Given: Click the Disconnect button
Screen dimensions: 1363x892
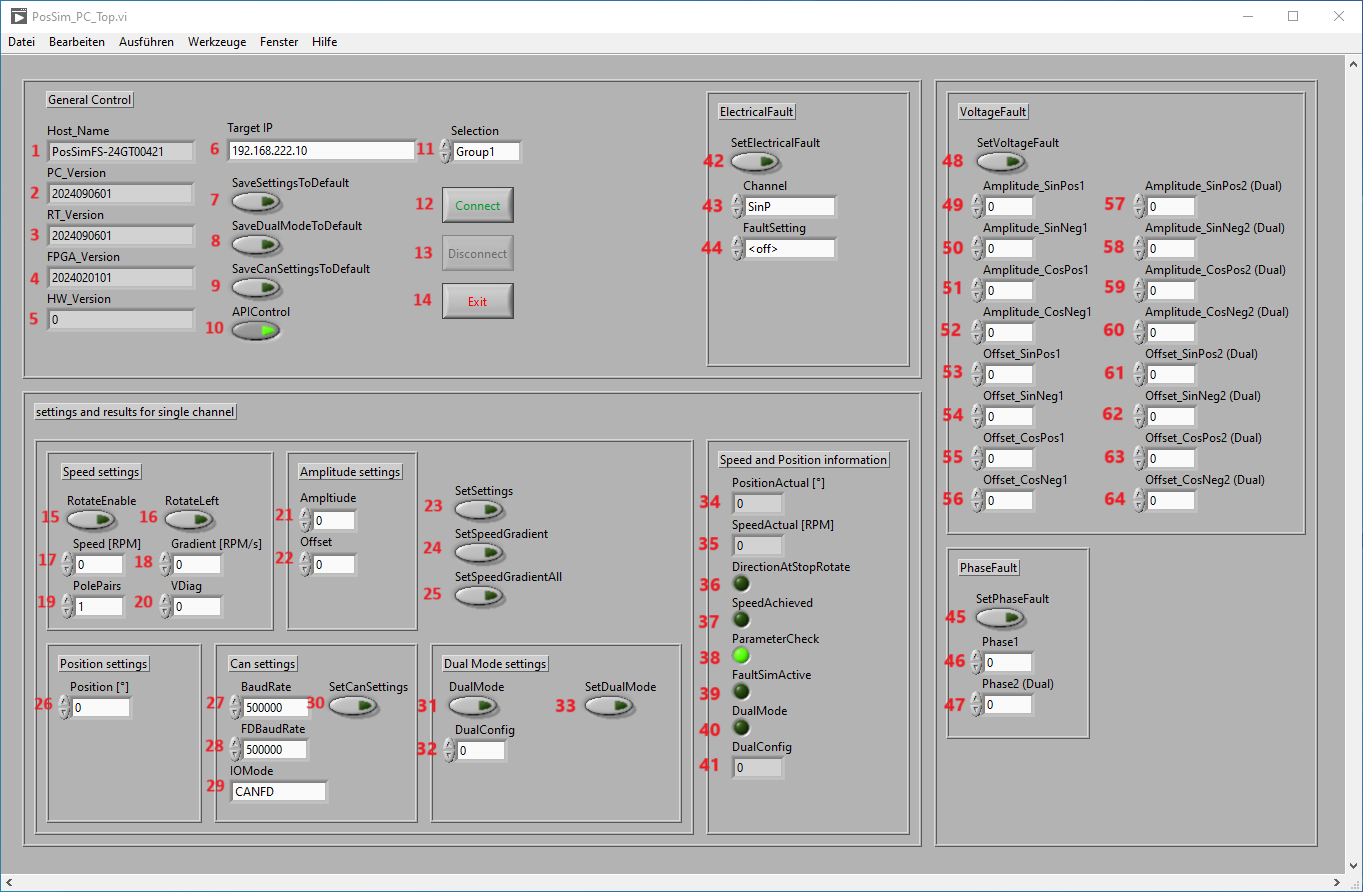Looking at the screenshot, I should [x=478, y=253].
